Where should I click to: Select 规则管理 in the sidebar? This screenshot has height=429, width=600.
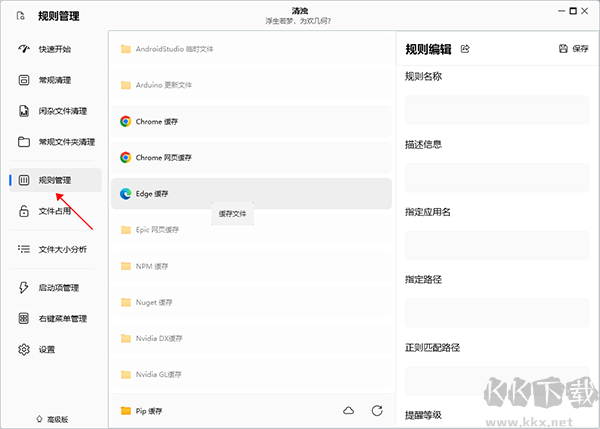pos(55,180)
